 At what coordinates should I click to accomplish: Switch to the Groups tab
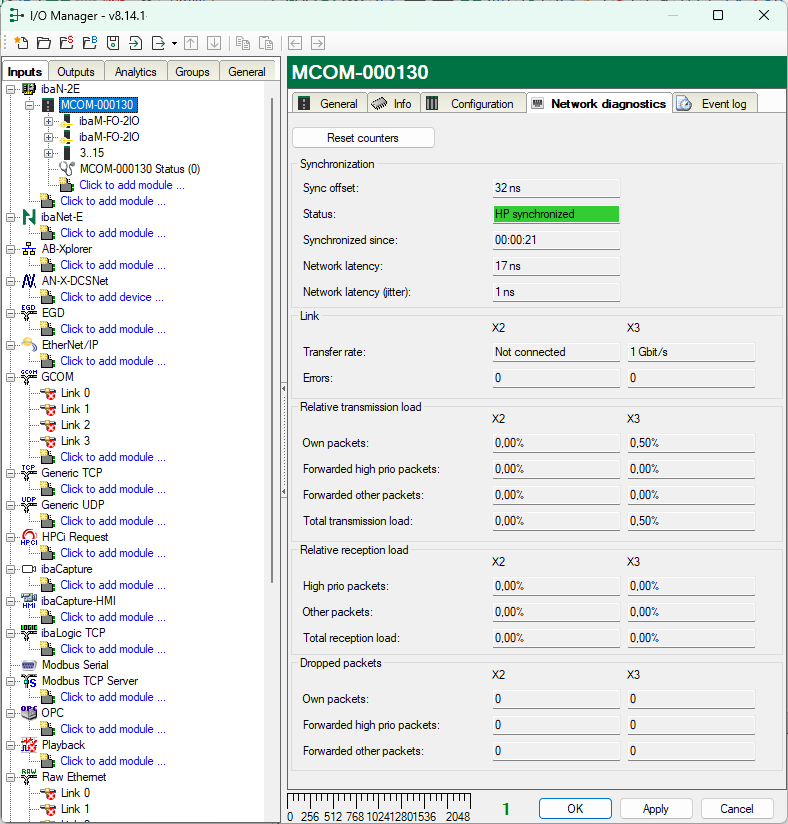point(192,72)
